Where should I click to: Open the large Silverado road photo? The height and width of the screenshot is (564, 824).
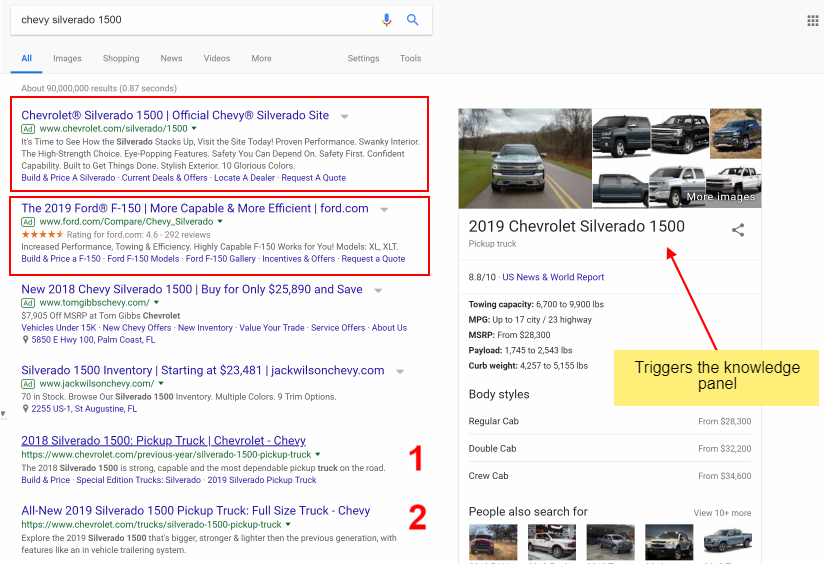tap(525, 158)
